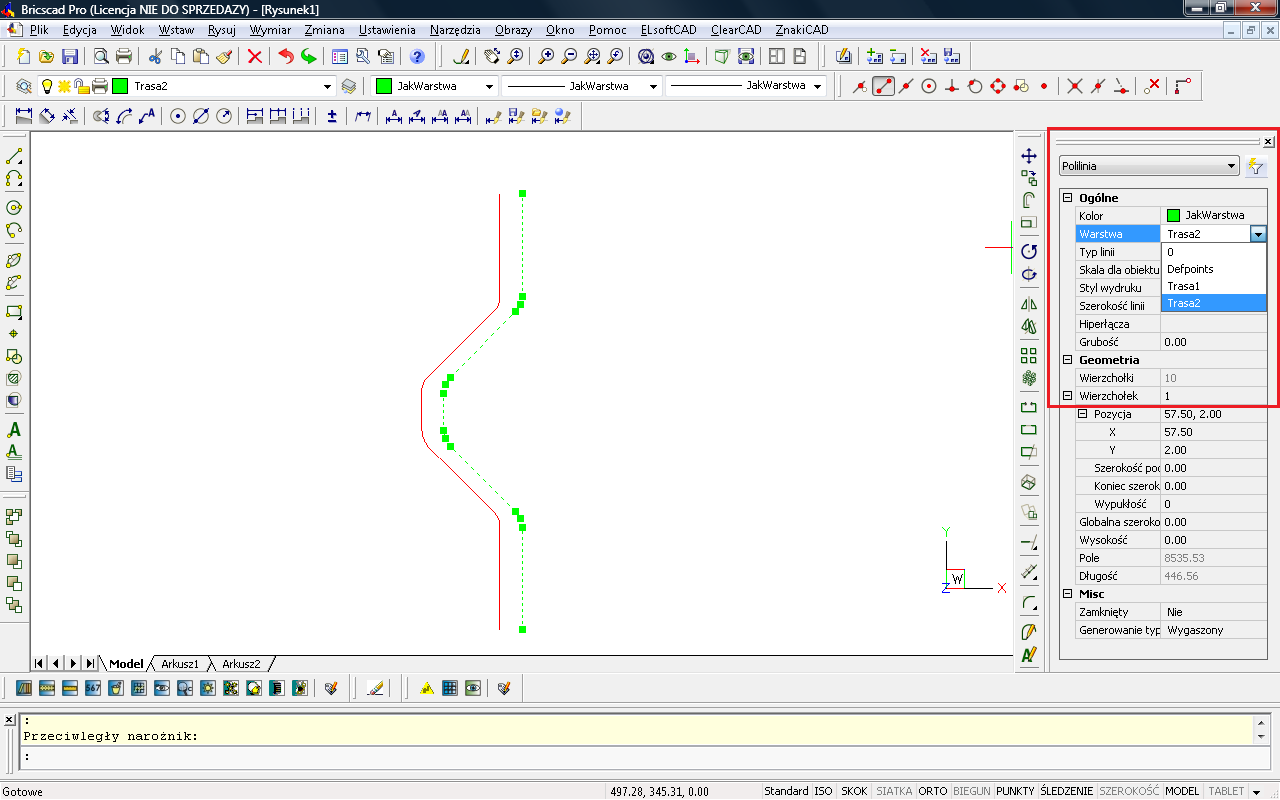Switch to the Arkusz2 tab
The height and width of the screenshot is (800, 1280).
pyautogui.click(x=241, y=664)
